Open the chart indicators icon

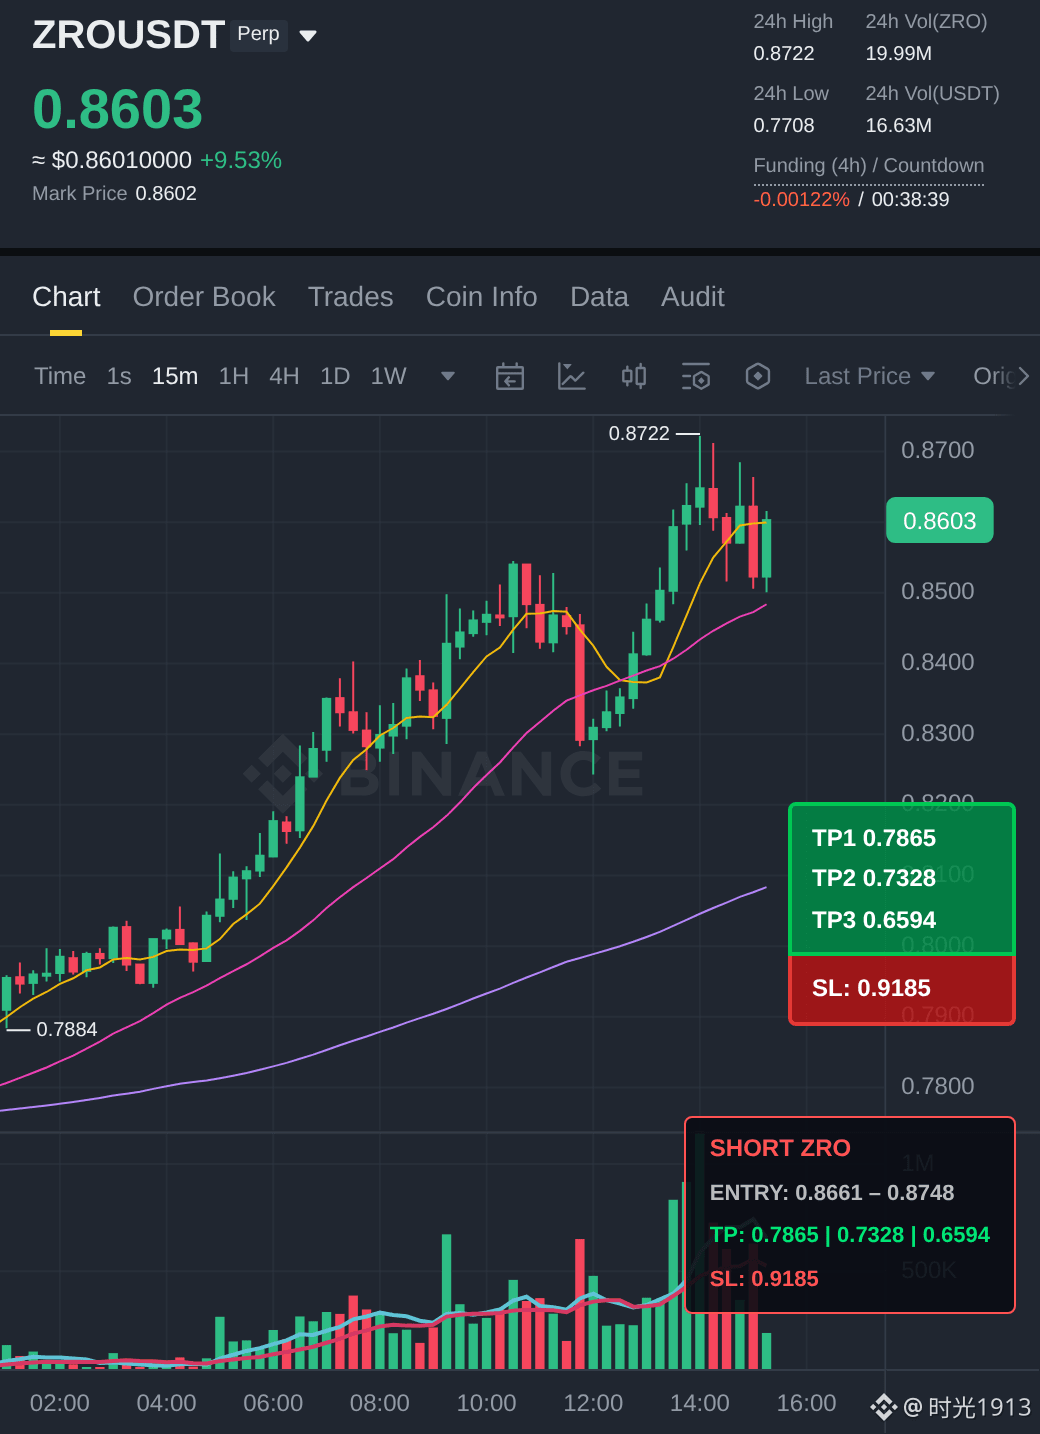click(x=571, y=376)
